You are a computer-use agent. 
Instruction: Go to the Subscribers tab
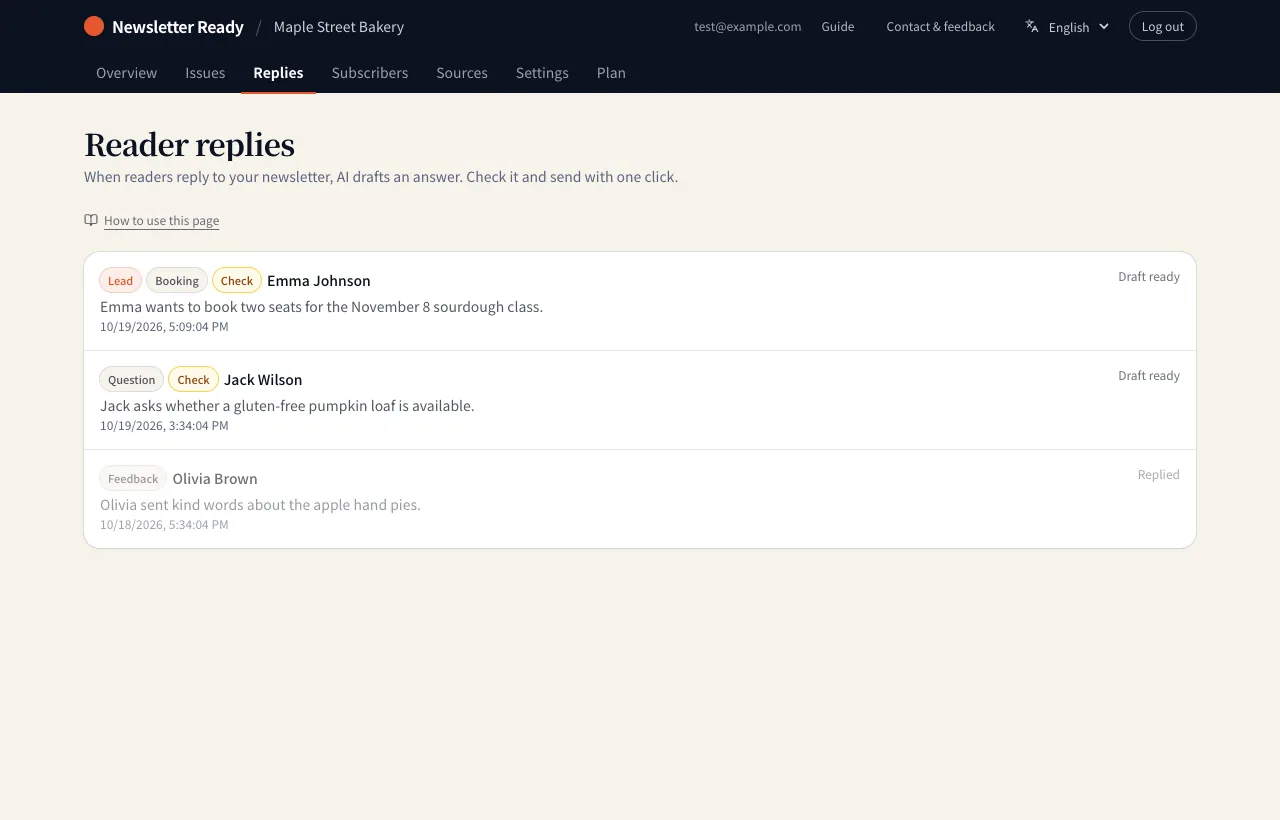pos(370,73)
